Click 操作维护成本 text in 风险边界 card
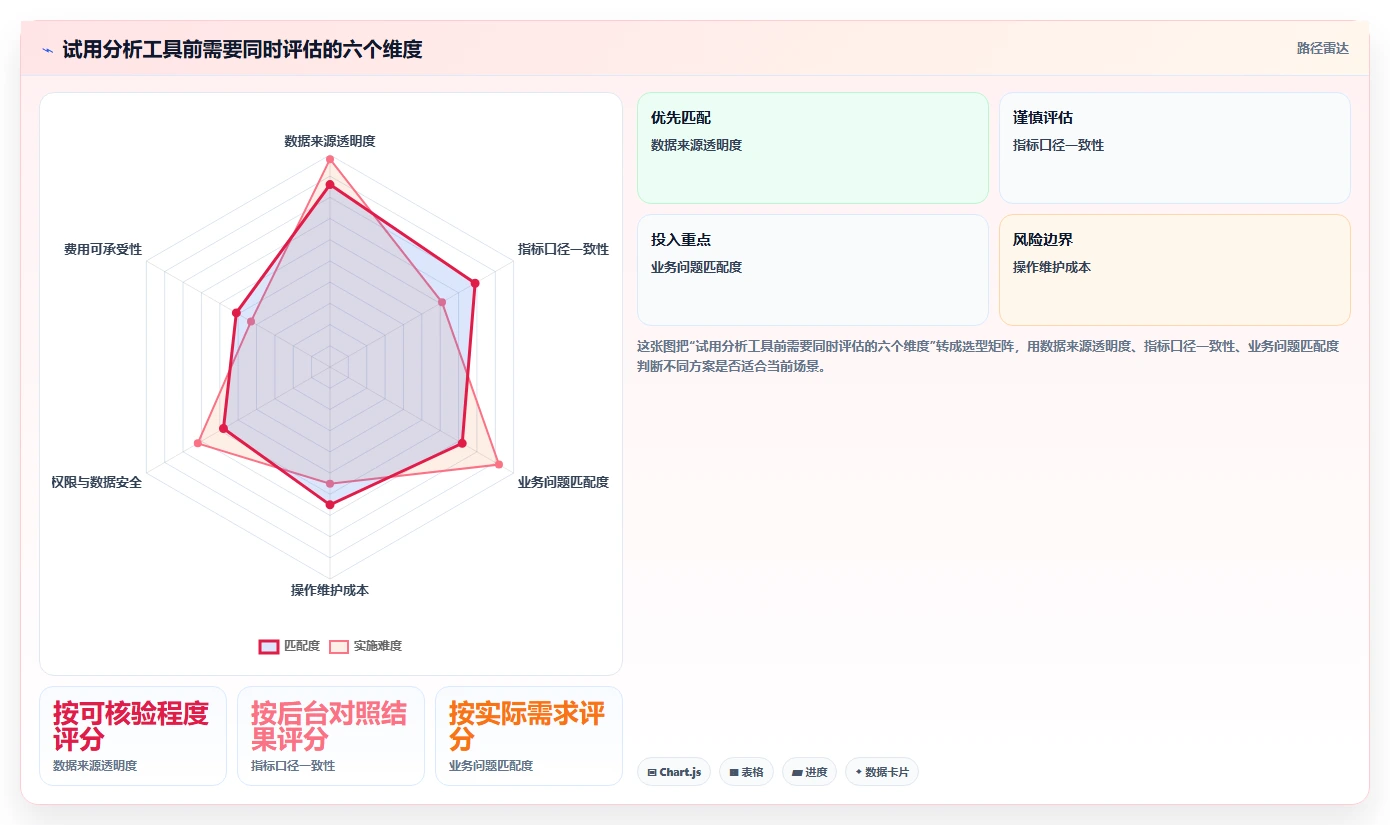 click(x=1052, y=267)
